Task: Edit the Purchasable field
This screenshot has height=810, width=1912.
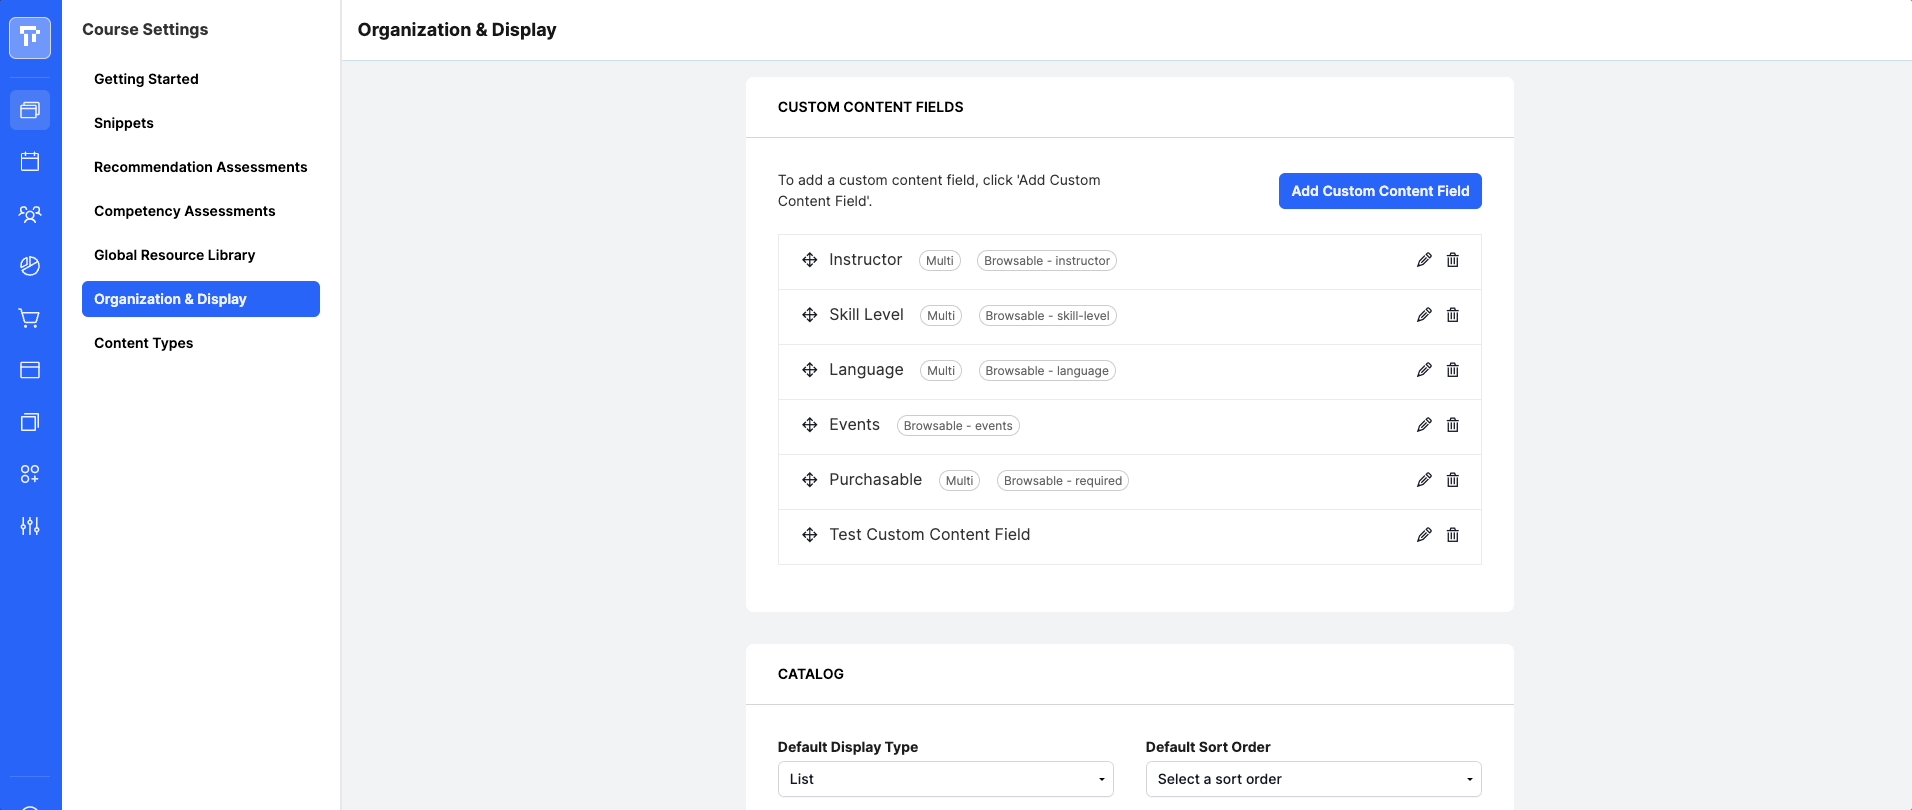Action: point(1424,480)
